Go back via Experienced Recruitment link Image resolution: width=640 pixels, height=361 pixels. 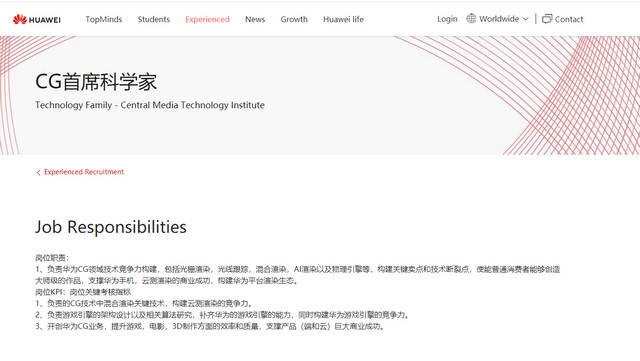pyautogui.click(x=84, y=172)
